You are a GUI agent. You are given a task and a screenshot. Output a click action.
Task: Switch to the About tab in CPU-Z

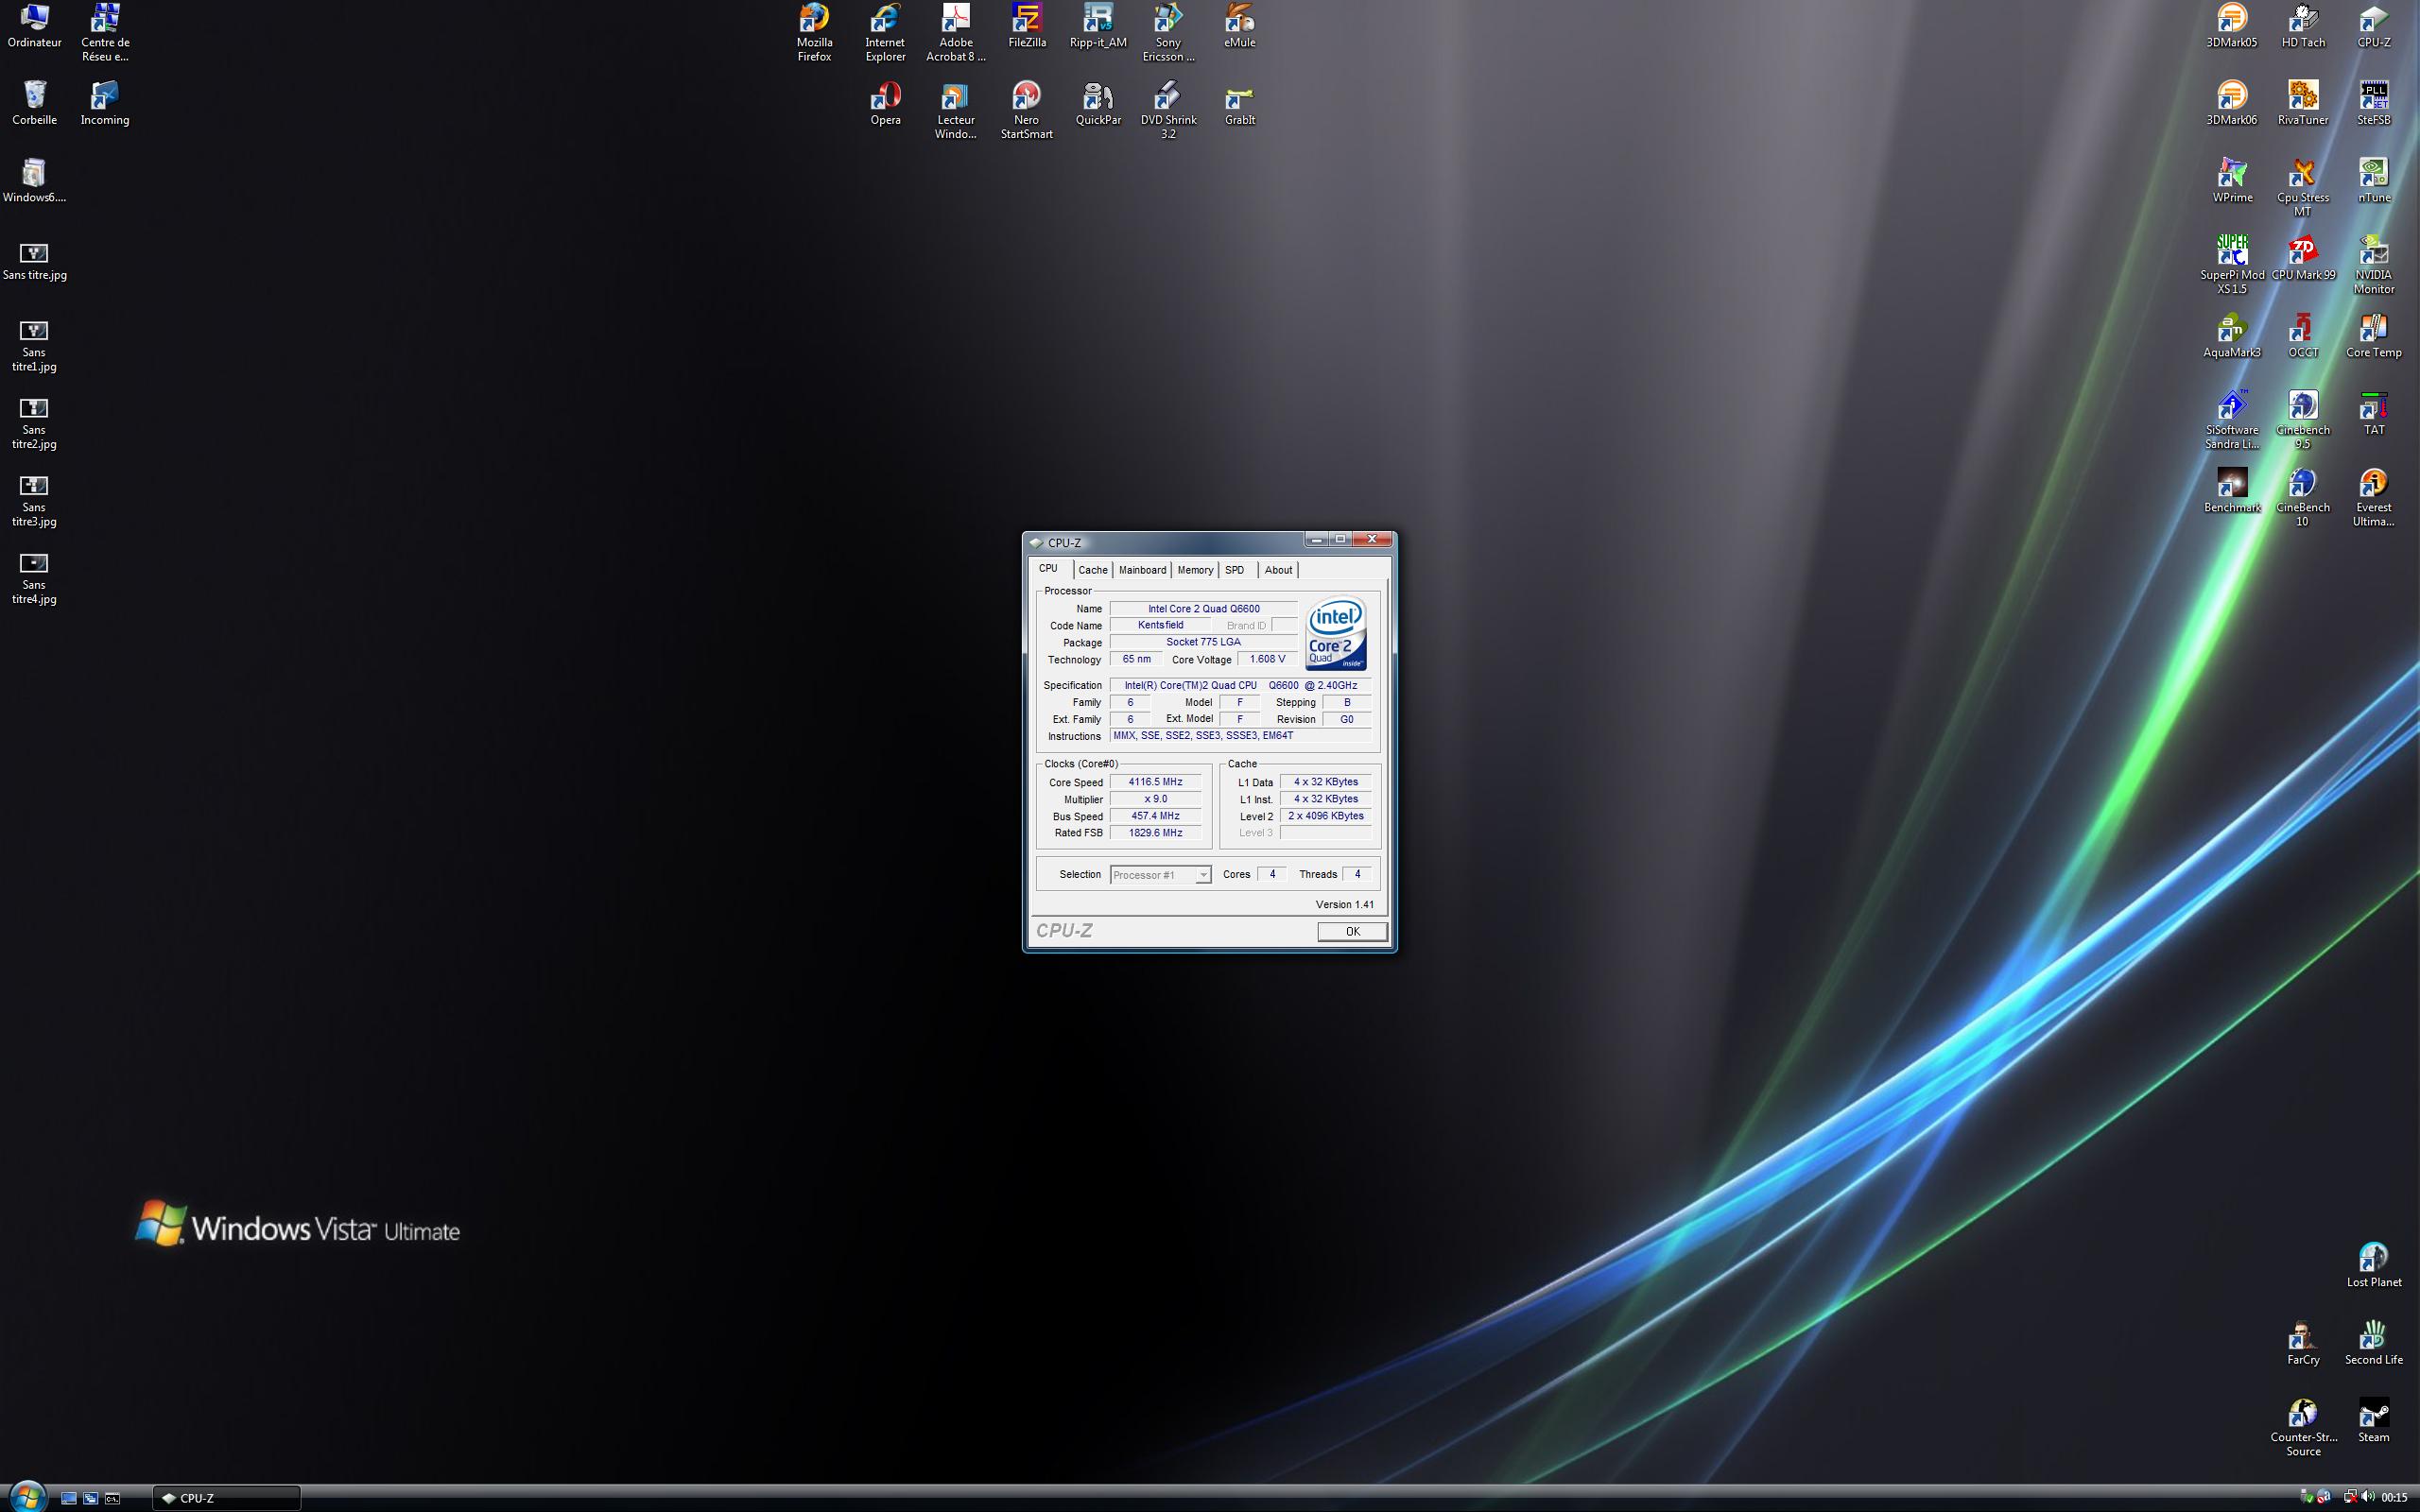(x=1278, y=570)
